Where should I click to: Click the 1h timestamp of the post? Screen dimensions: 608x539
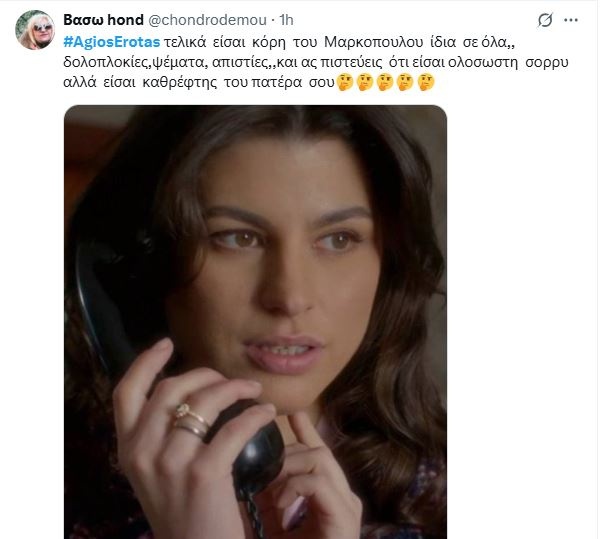point(287,20)
